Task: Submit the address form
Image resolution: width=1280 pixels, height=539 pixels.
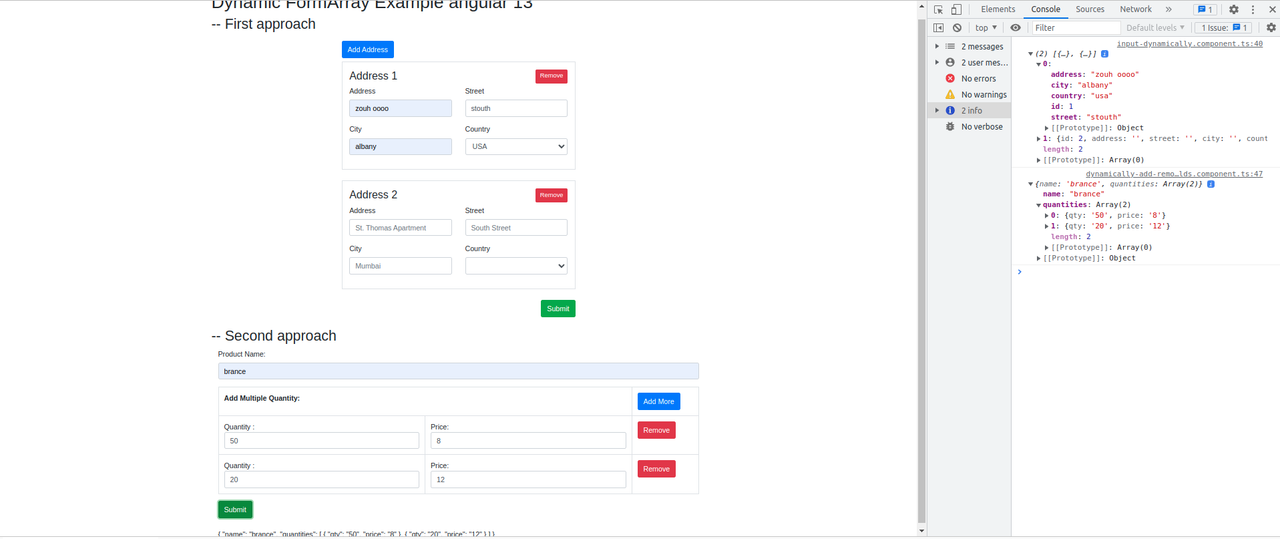Action: click(558, 308)
